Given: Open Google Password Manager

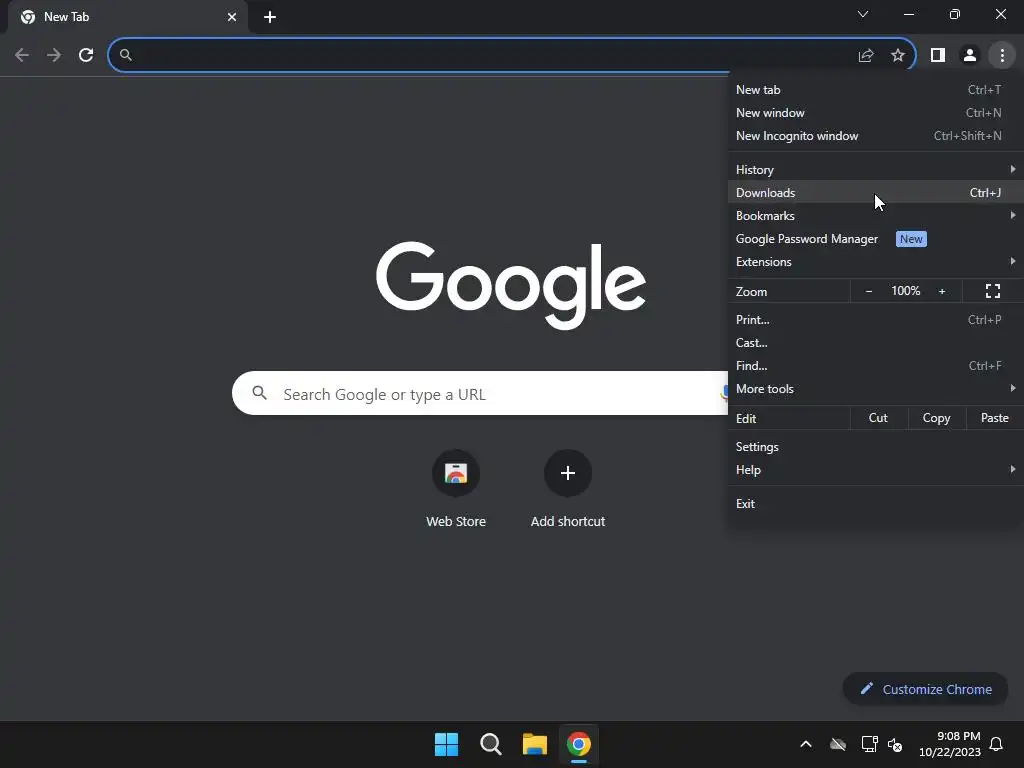Looking at the screenshot, I should click(875, 239).
